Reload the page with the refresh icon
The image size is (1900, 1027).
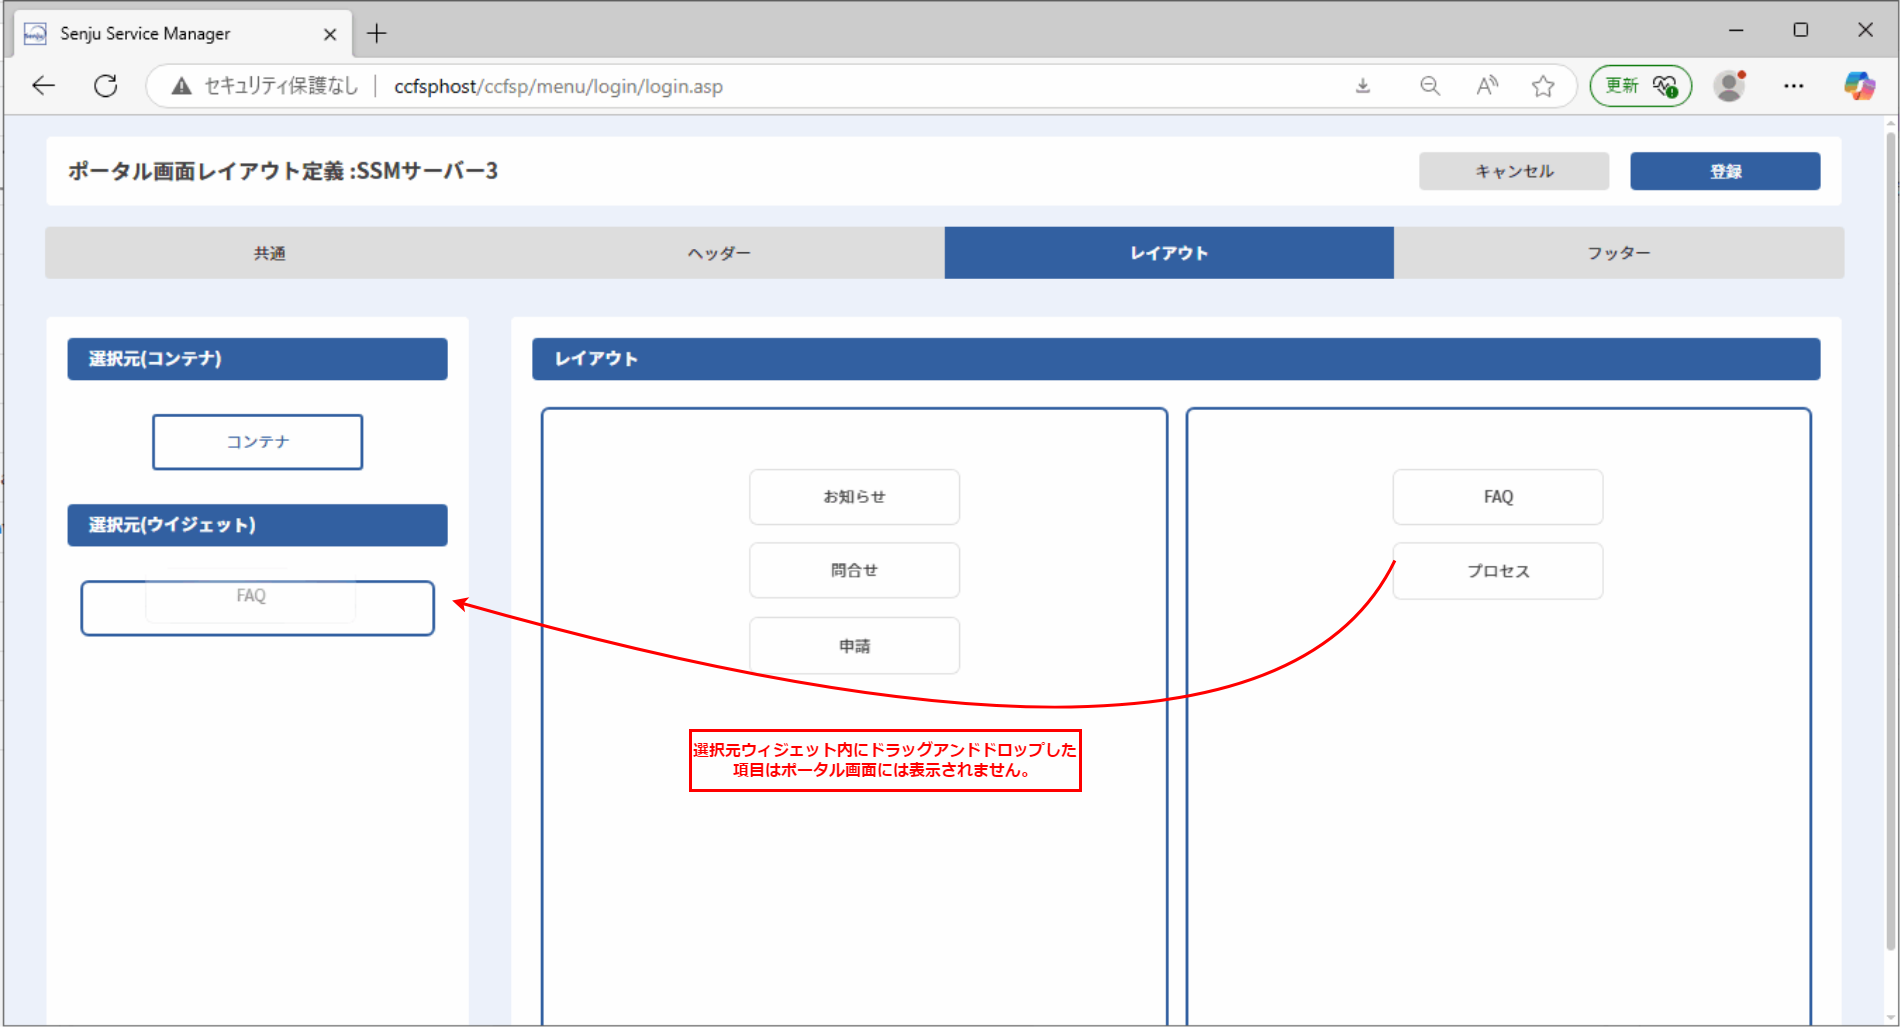[106, 86]
